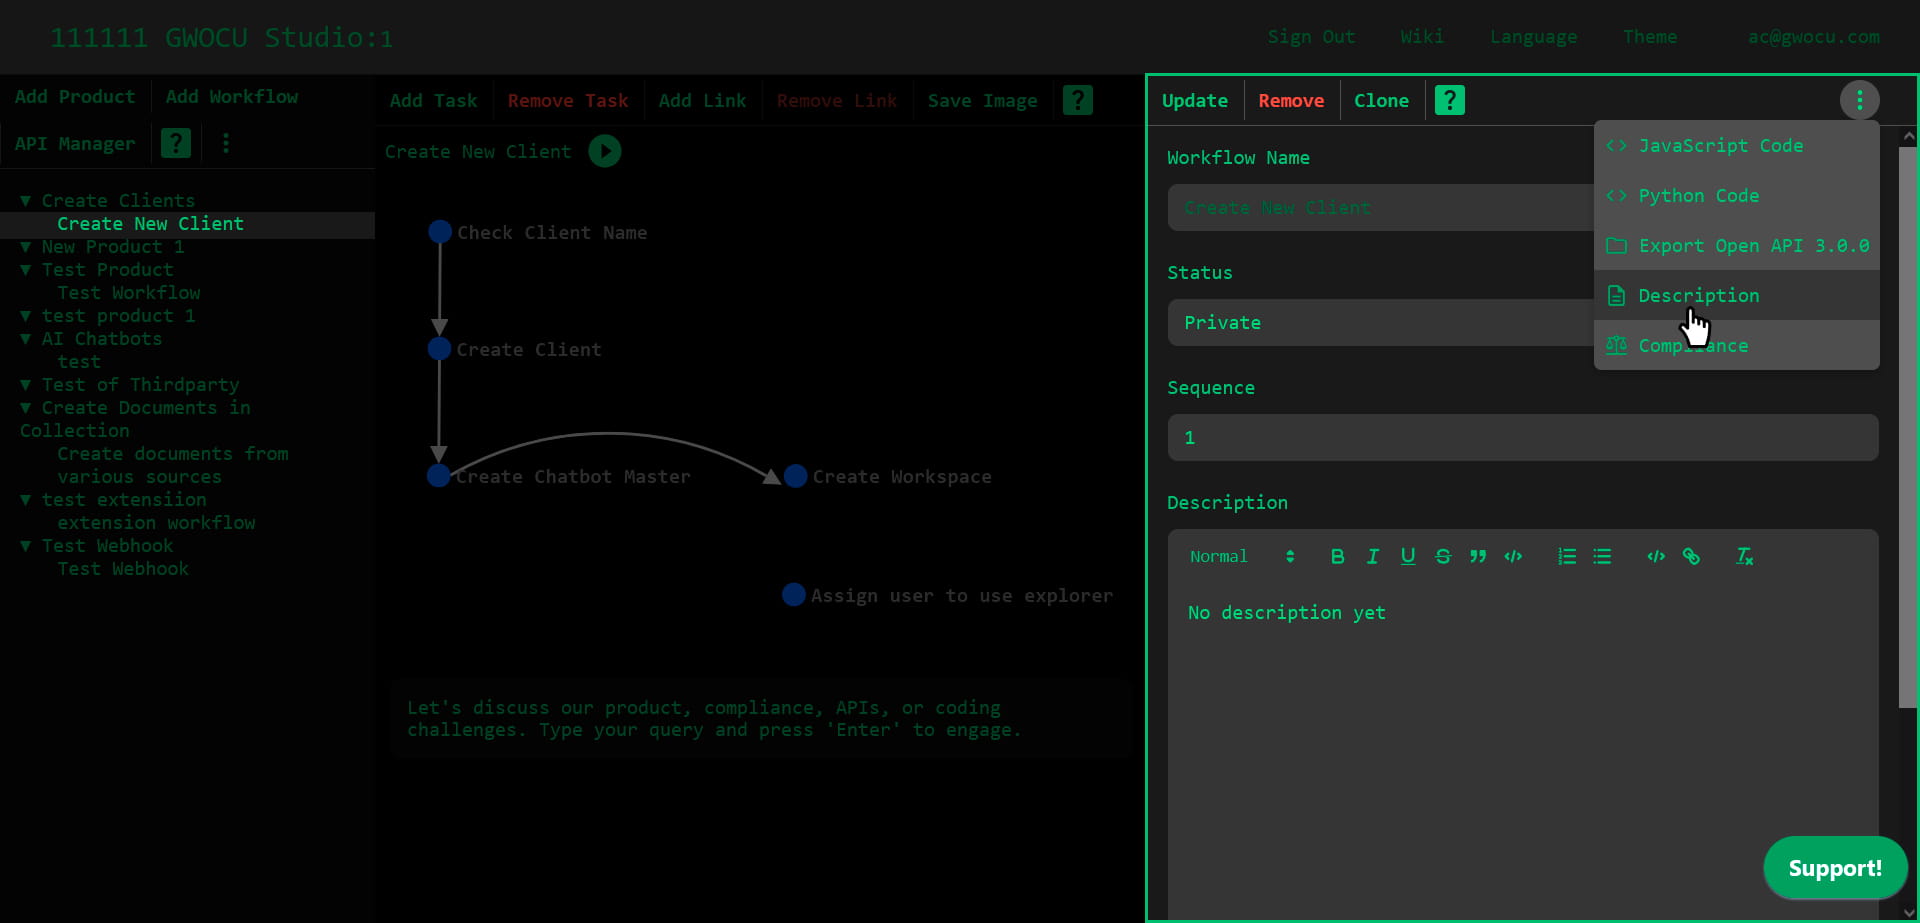Select the extension workflow tree item

coord(156,523)
